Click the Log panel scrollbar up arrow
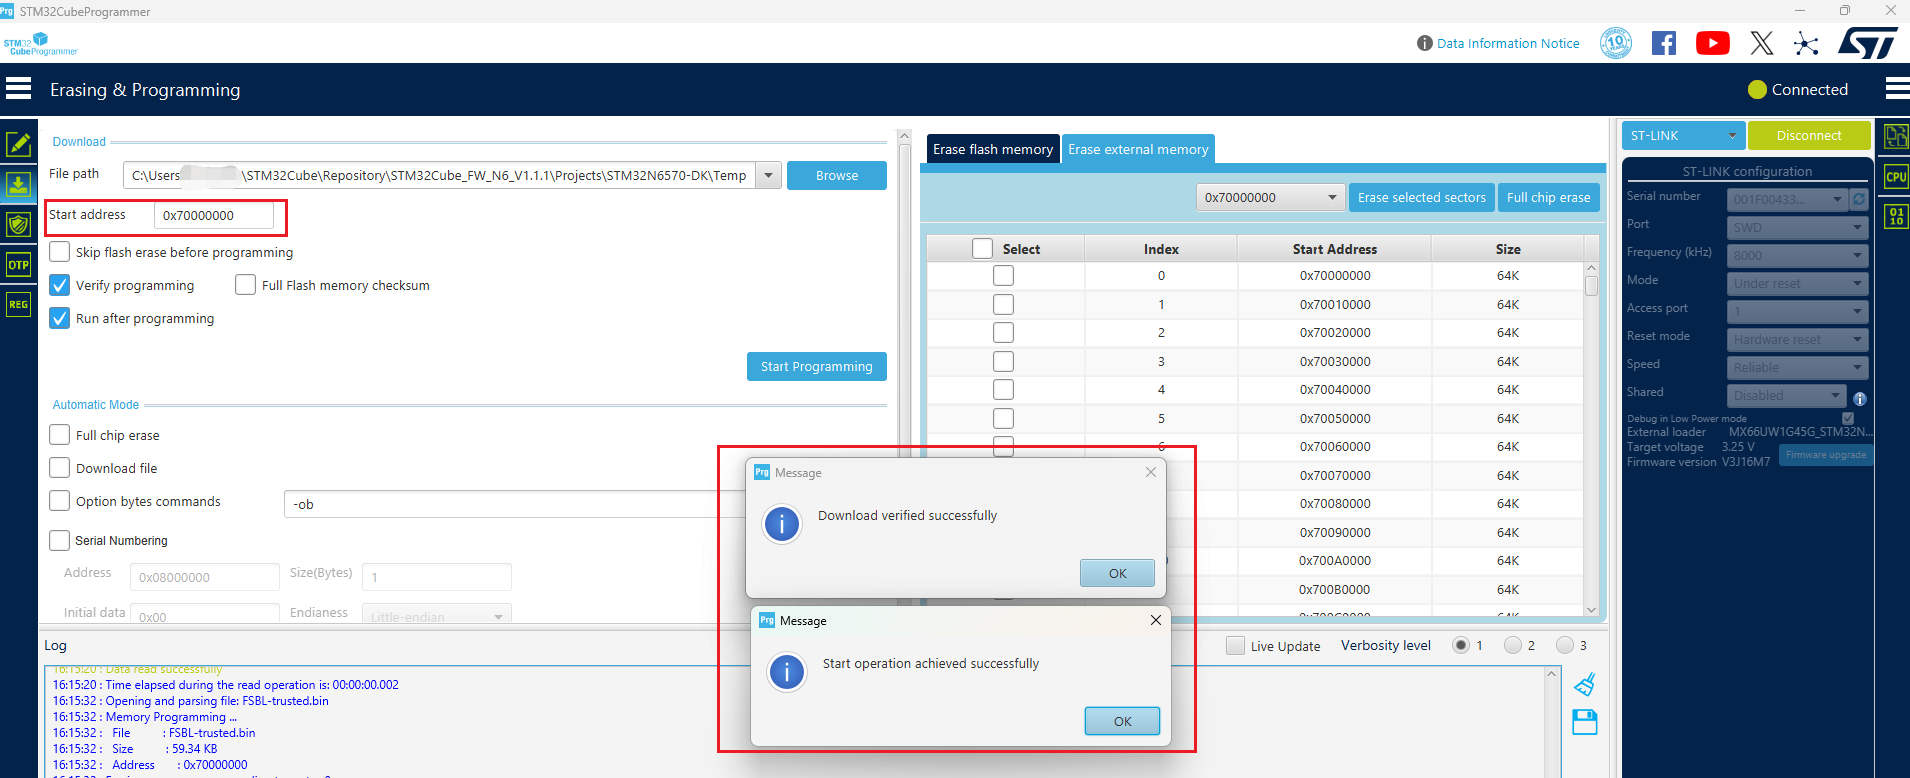Viewport: 1910px width, 778px height. coord(1552,674)
